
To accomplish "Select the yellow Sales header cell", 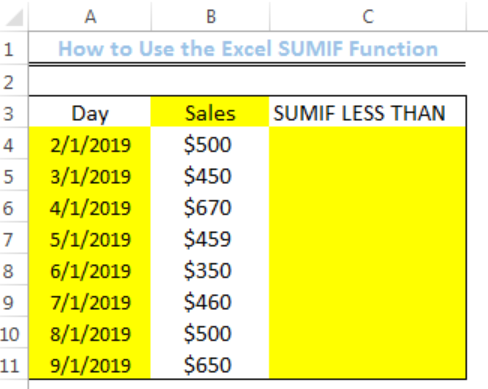I will pos(210,112).
